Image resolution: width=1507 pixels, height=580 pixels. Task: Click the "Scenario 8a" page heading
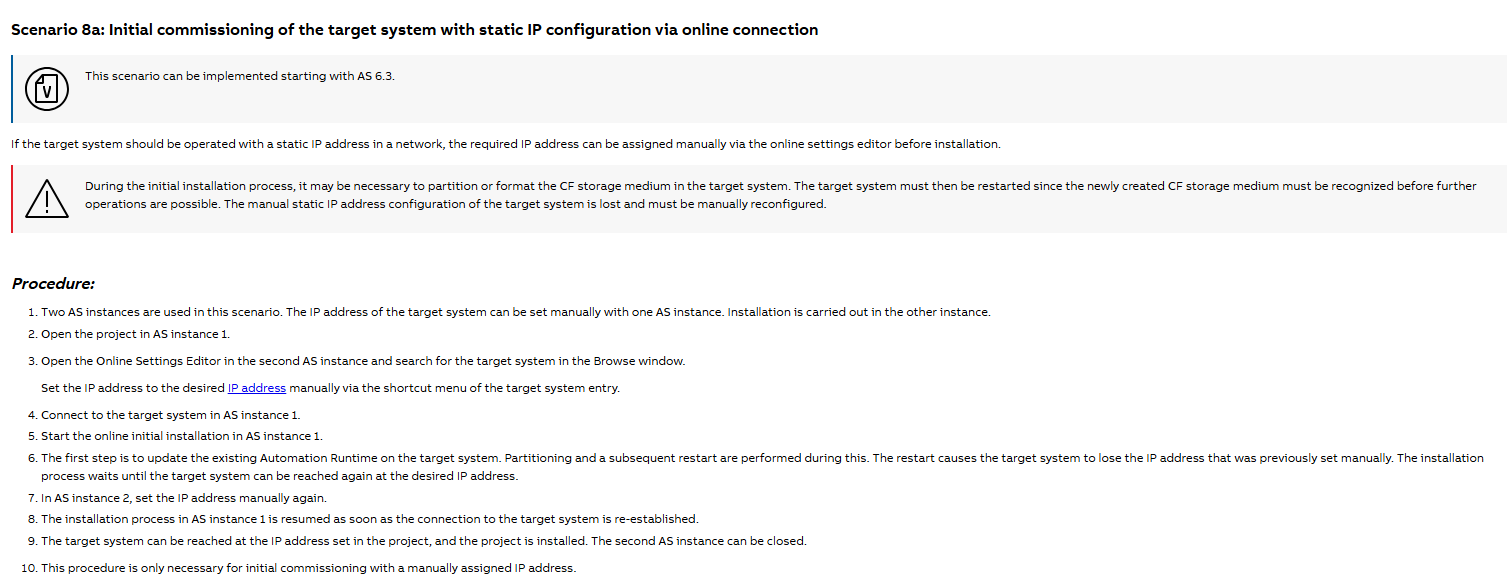(414, 30)
